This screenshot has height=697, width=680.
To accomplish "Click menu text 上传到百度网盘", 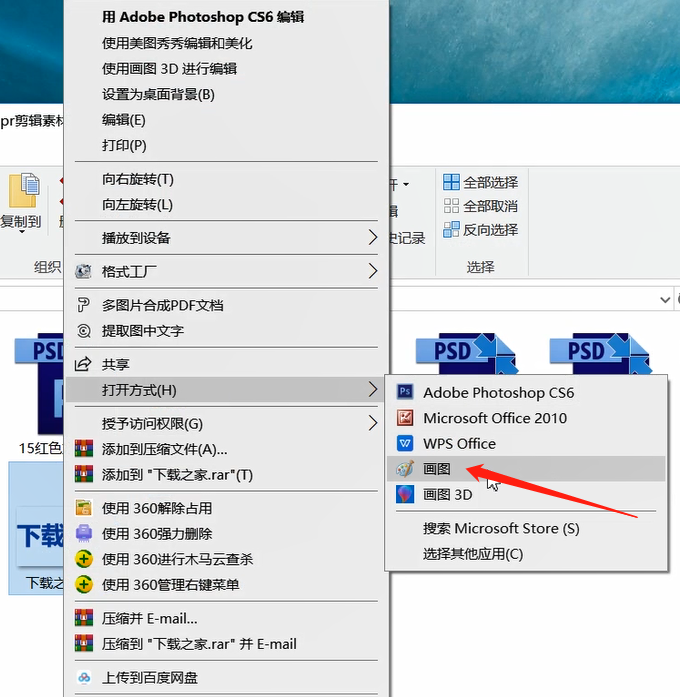I will coord(150,678).
